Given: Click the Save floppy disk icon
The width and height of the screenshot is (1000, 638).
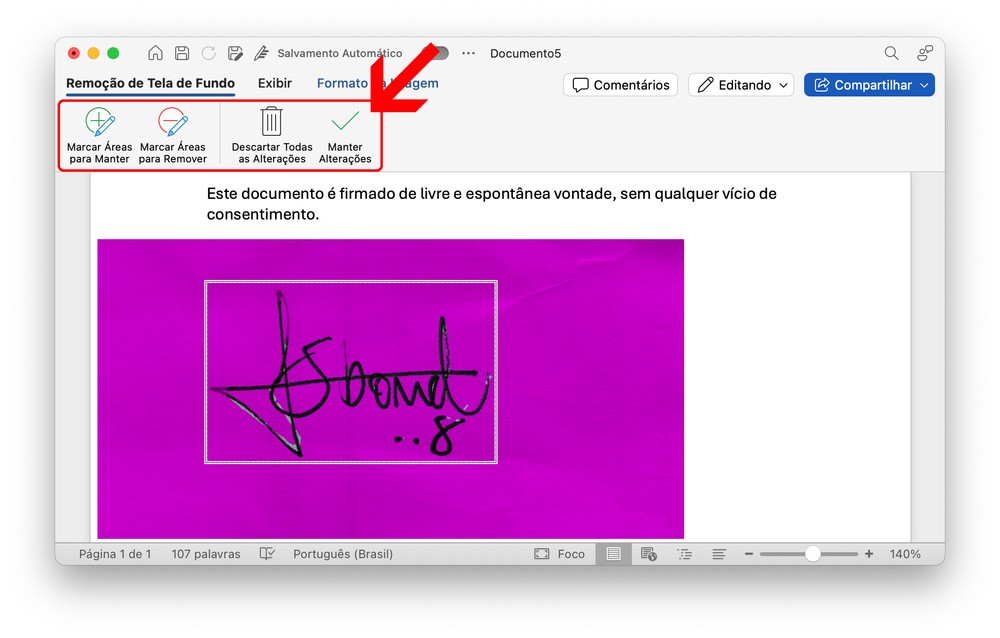Looking at the screenshot, I should pos(182,53).
